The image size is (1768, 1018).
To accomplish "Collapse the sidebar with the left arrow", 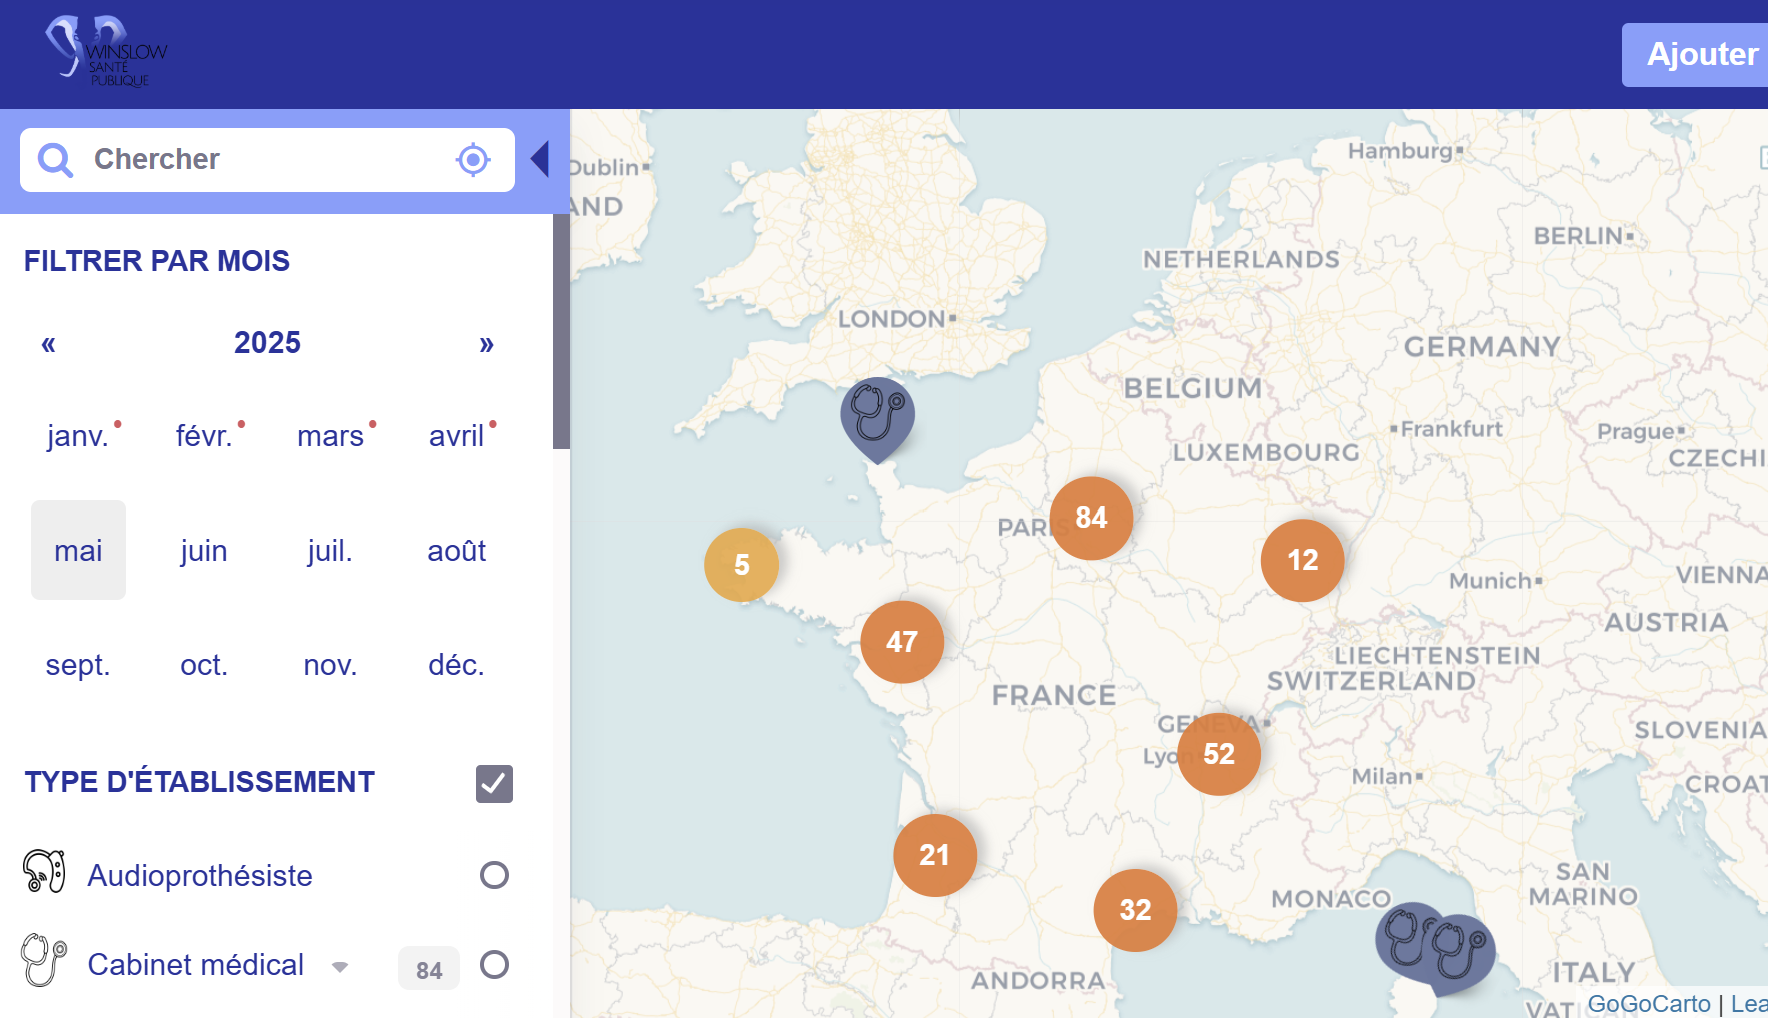I will point(540,159).
